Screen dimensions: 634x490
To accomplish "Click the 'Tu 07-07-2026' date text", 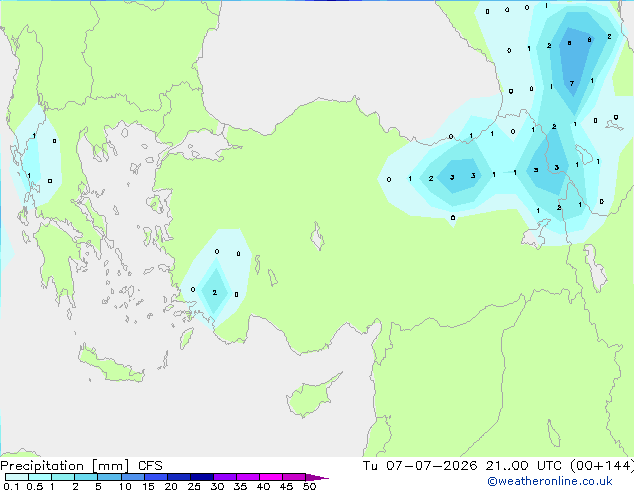I will click(x=420, y=466).
